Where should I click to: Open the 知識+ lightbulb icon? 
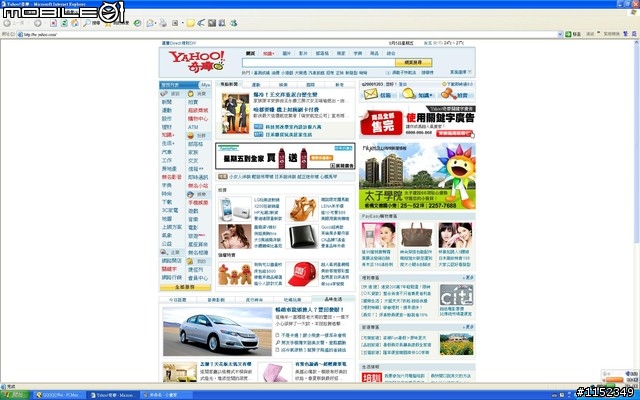pos(408,94)
